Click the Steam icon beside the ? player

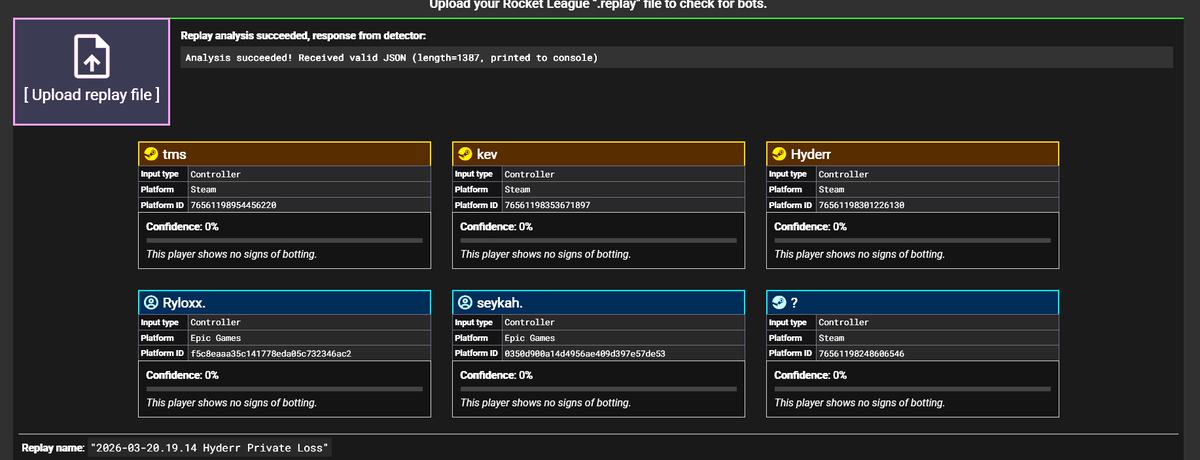779,302
